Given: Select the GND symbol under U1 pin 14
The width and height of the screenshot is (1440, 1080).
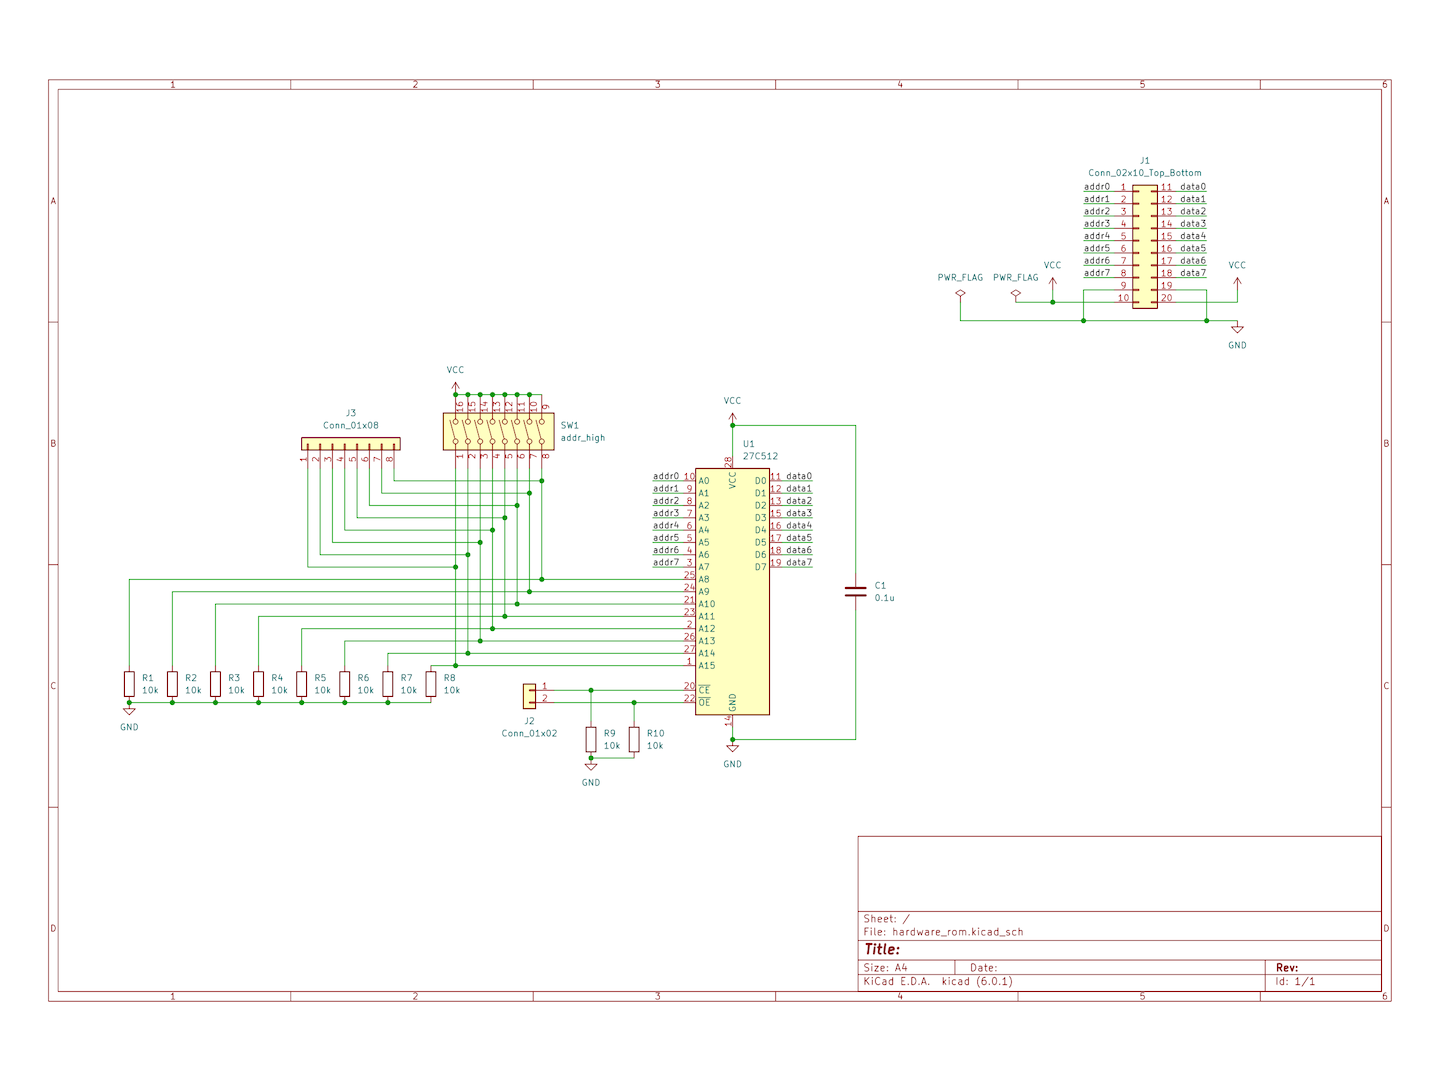Looking at the screenshot, I should [x=732, y=748].
